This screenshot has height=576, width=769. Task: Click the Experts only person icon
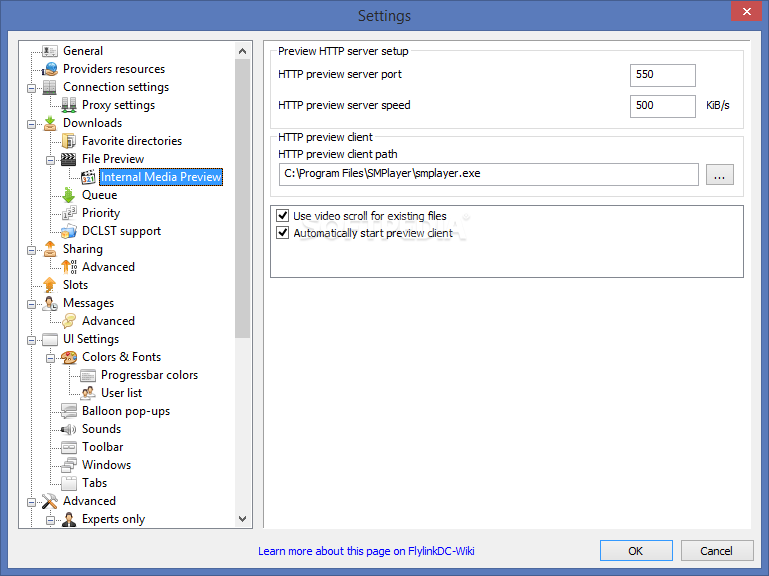coord(69,519)
